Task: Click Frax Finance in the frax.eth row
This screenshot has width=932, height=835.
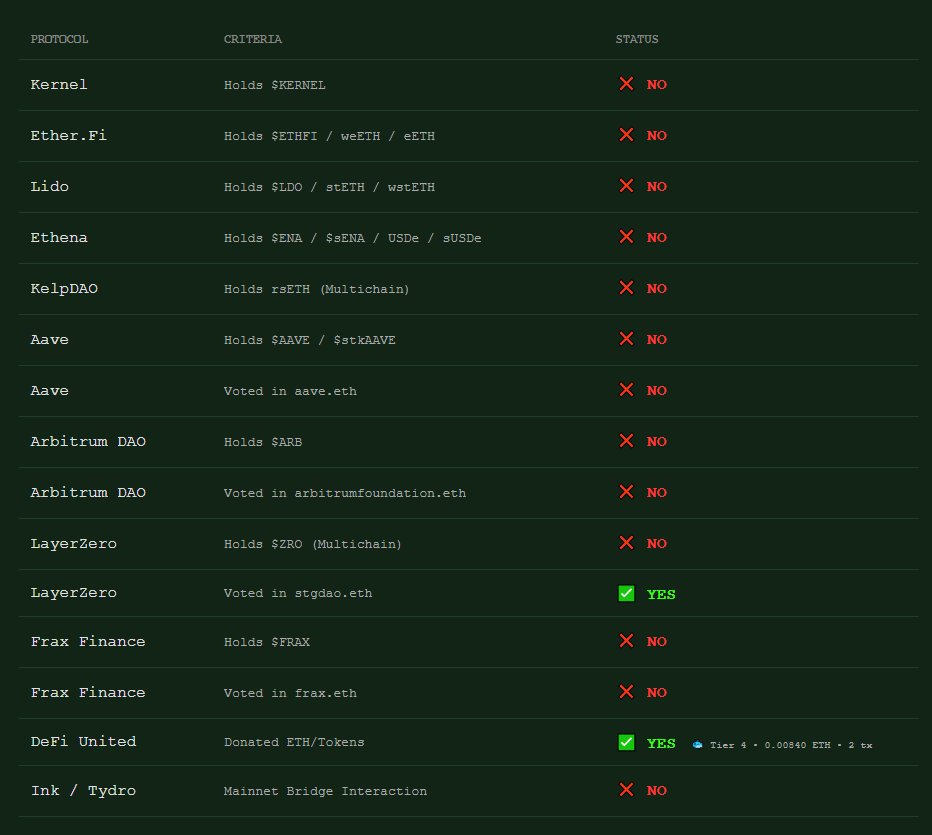Action: [x=88, y=693]
